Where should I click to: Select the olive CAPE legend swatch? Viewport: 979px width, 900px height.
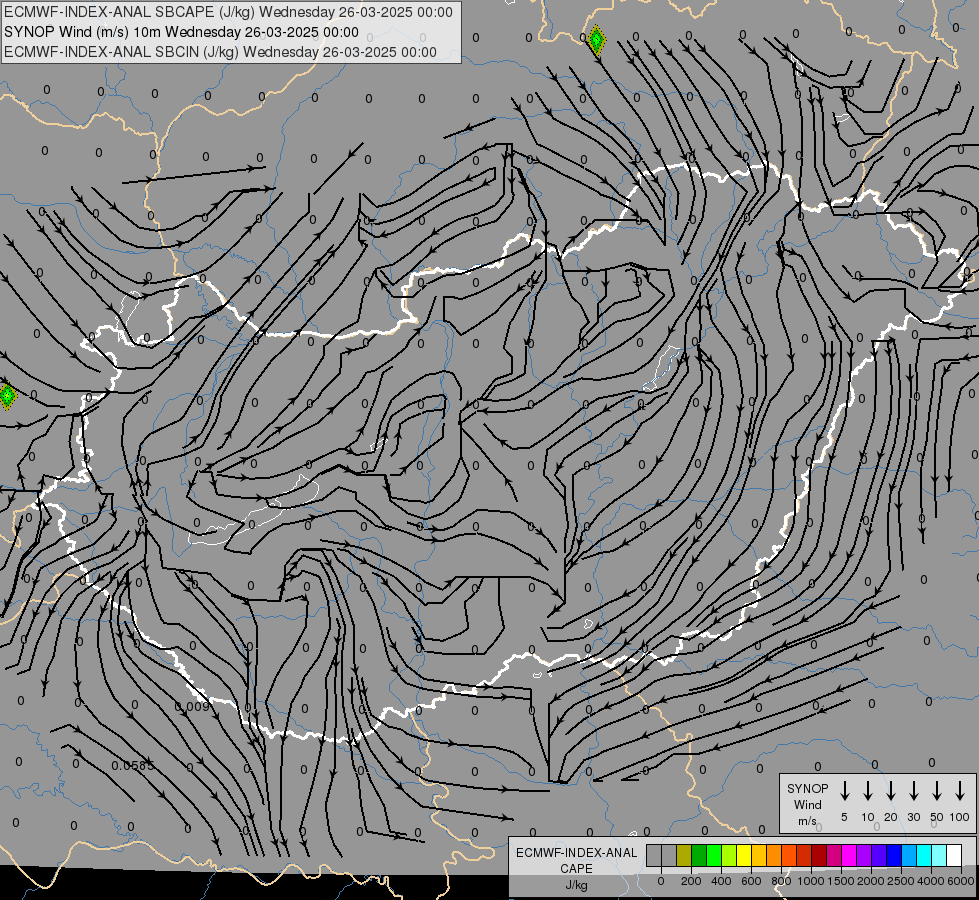(684, 855)
